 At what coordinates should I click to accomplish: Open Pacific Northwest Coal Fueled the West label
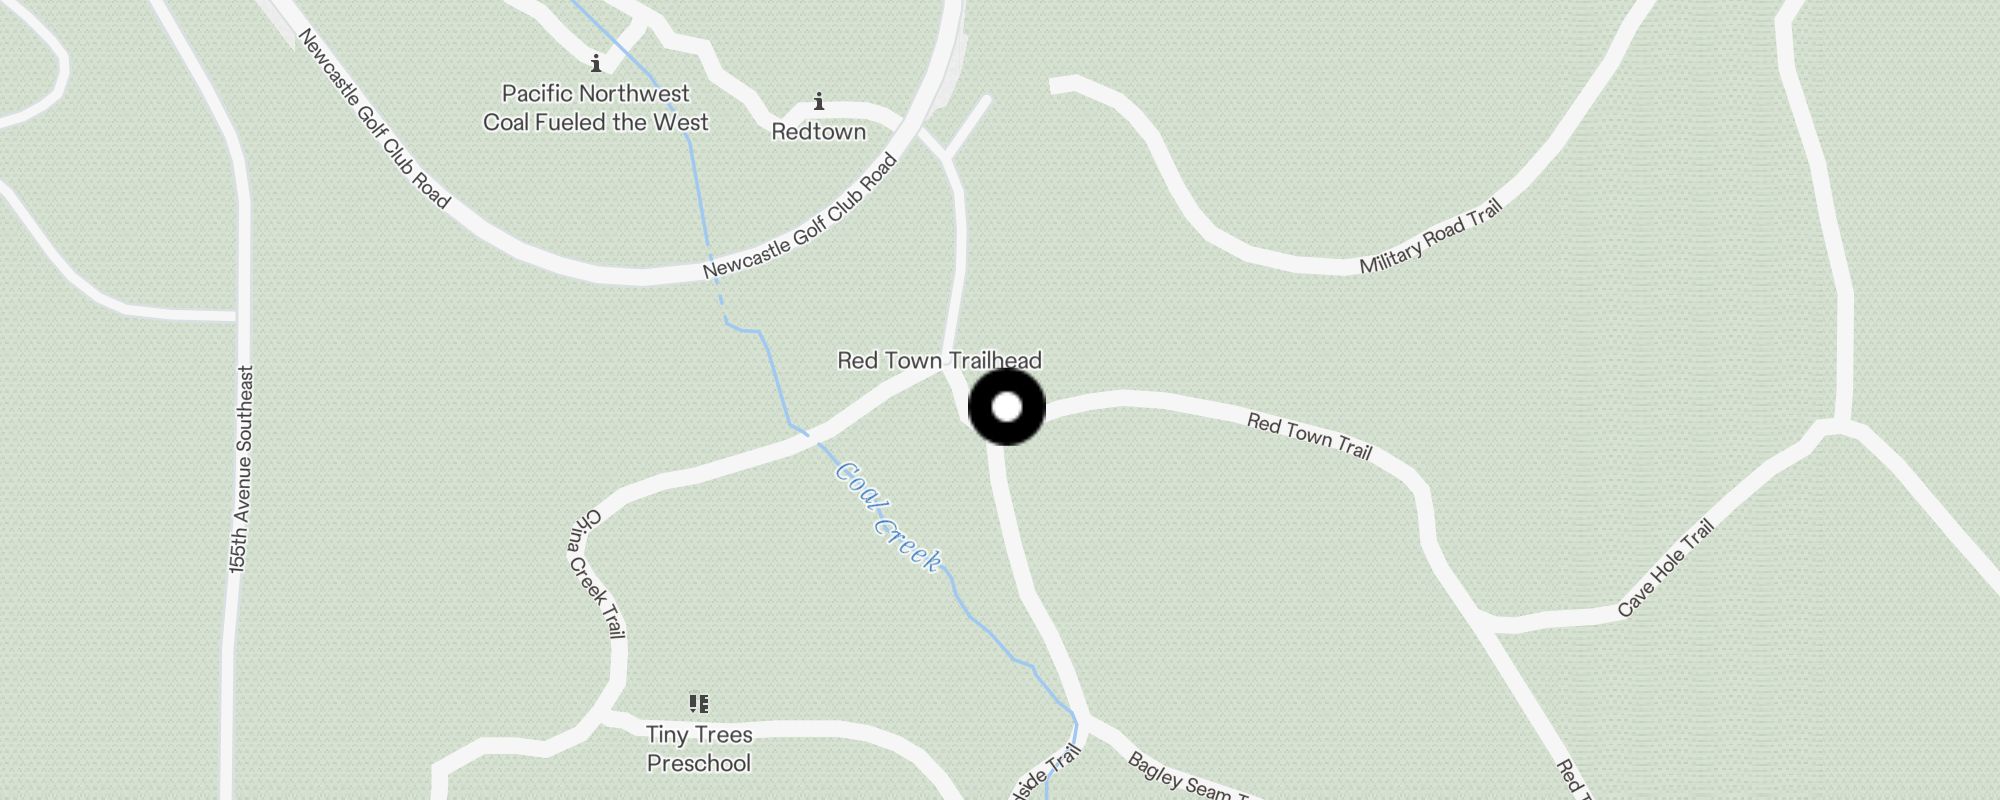596,108
